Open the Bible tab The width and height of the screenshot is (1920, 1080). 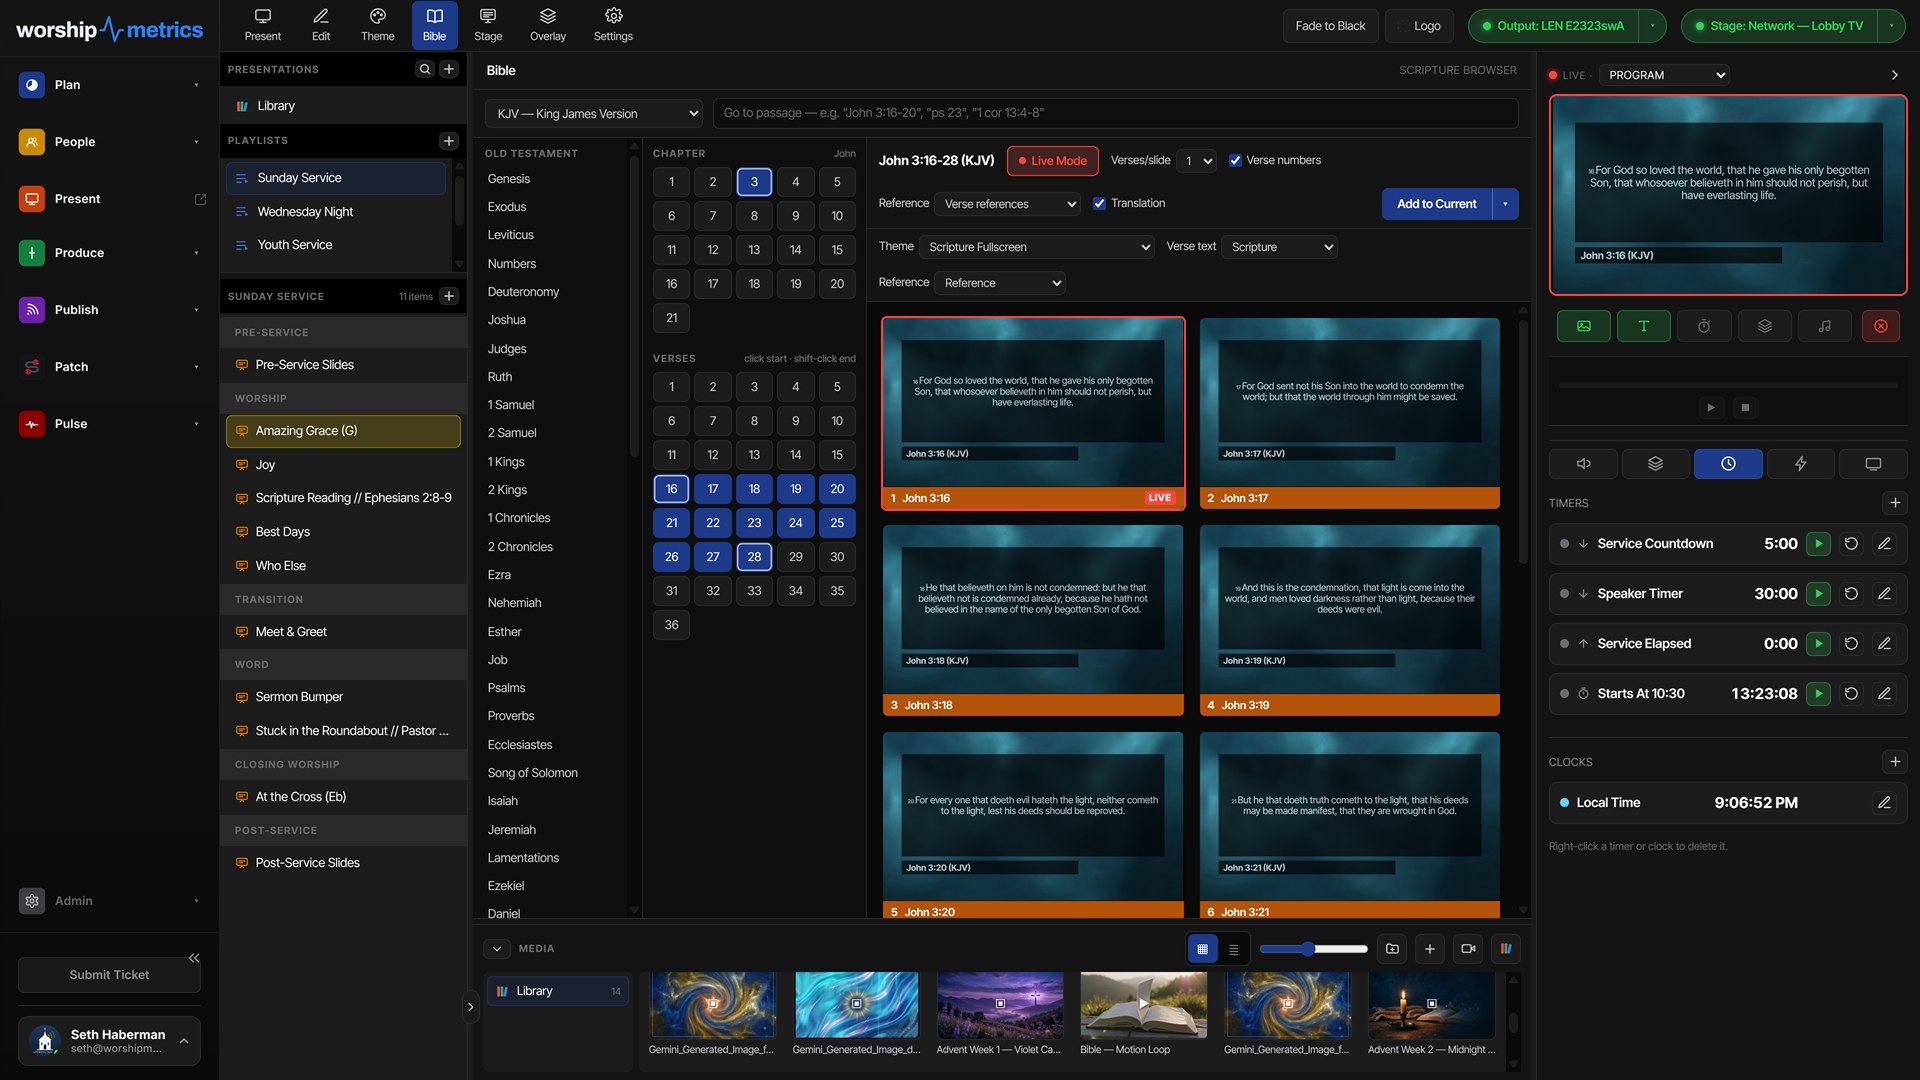(x=434, y=25)
